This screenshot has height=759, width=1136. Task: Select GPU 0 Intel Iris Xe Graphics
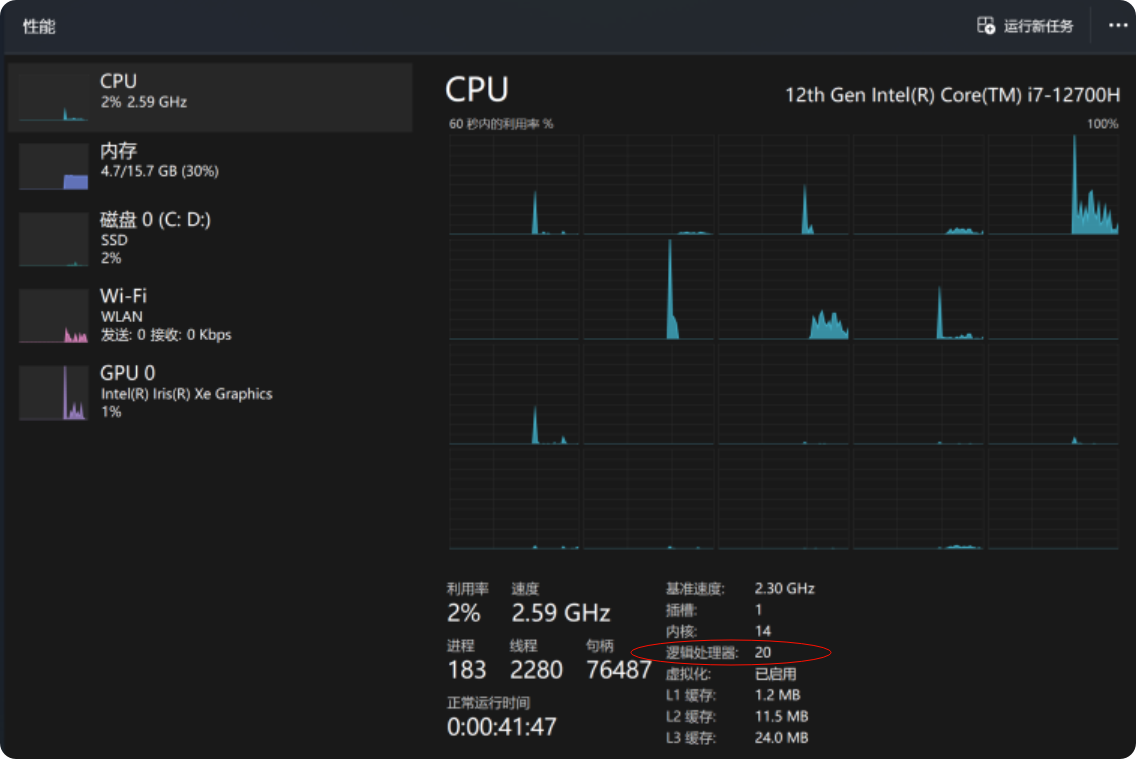click(x=210, y=391)
